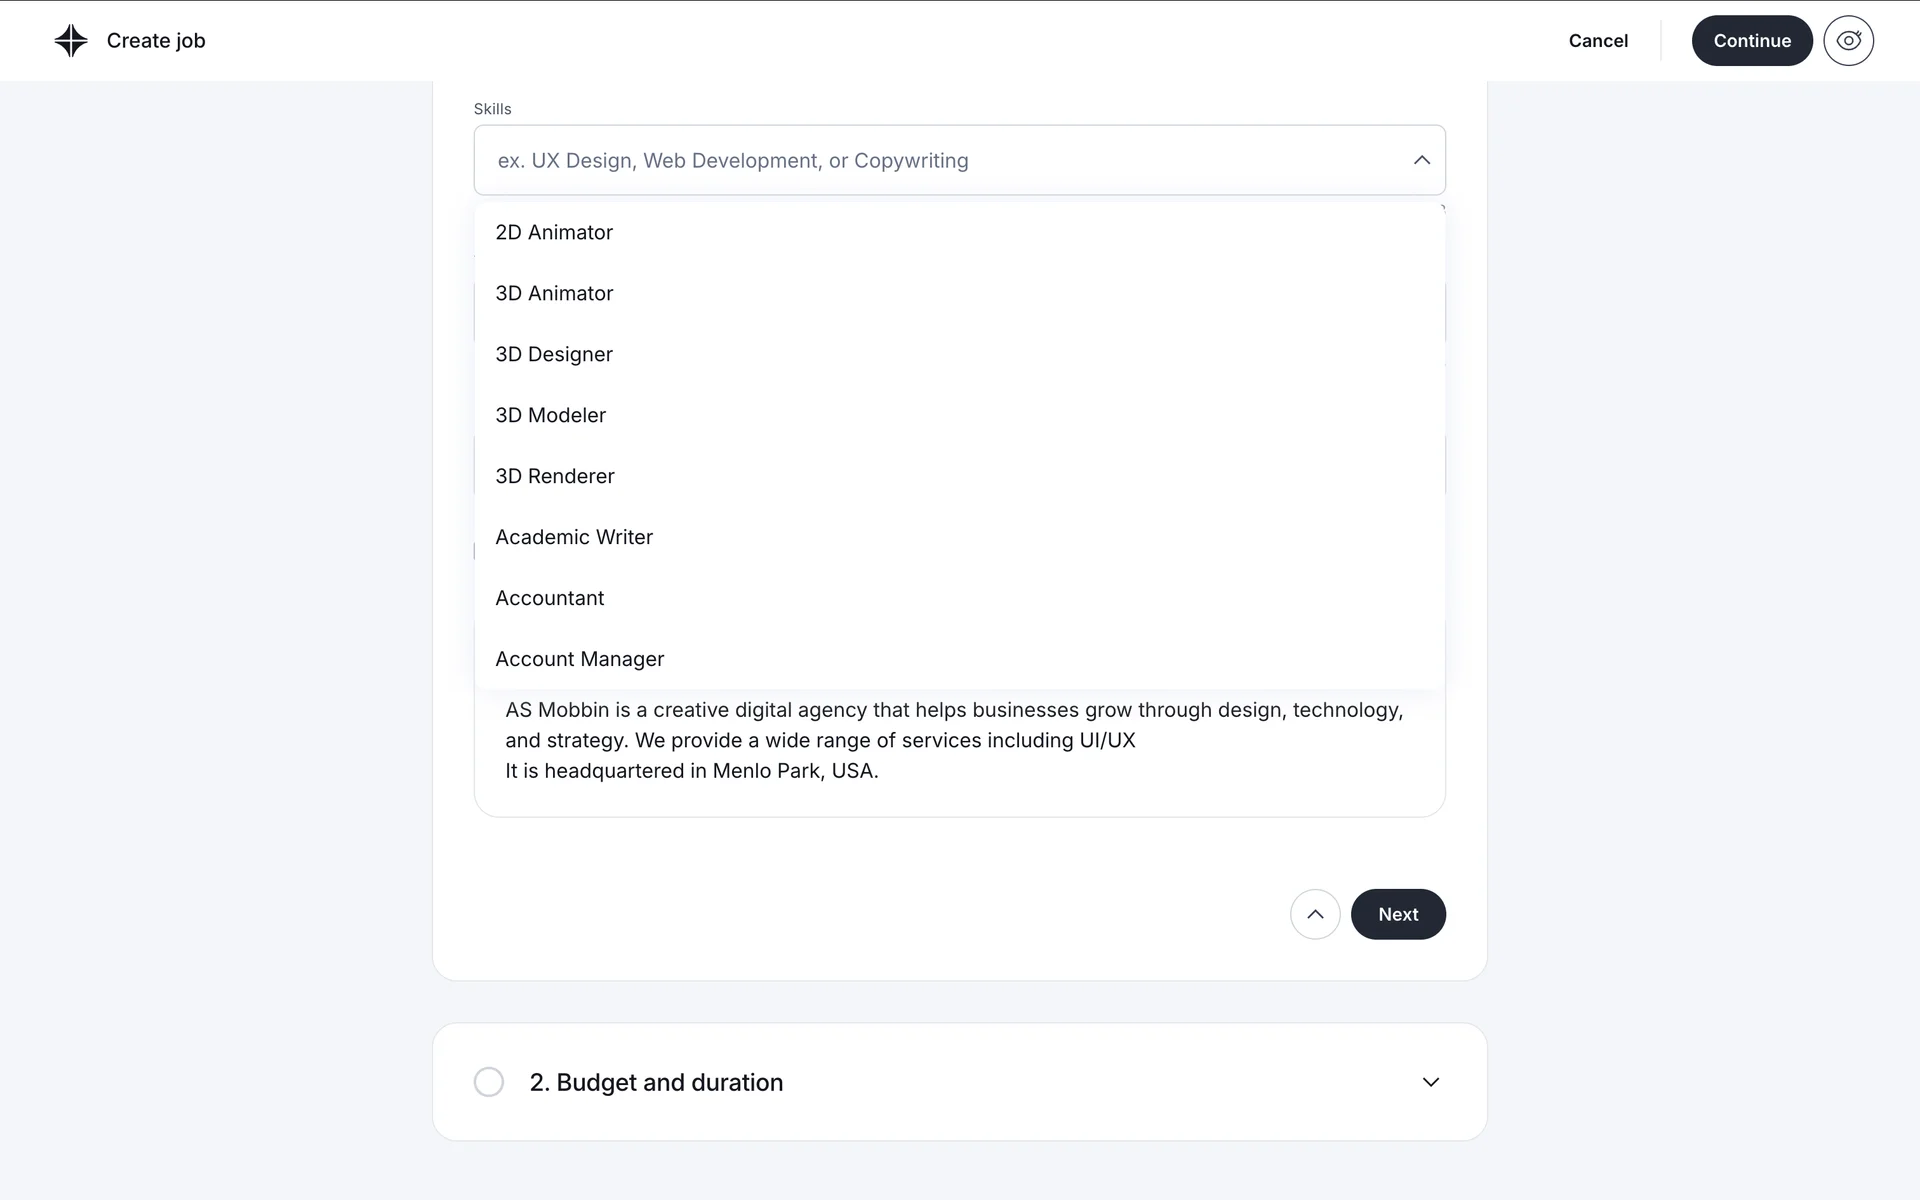
Task: Expand the Budget and duration section
Action: [x=1430, y=1082]
